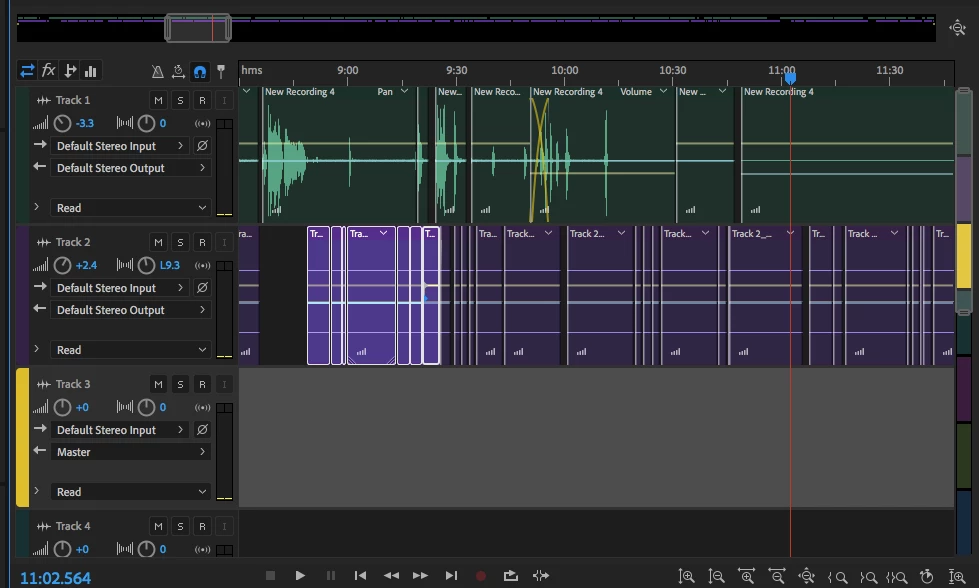The image size is (979, 588).
Task: Arm Track 1 for recording
Action: (202, 100)
